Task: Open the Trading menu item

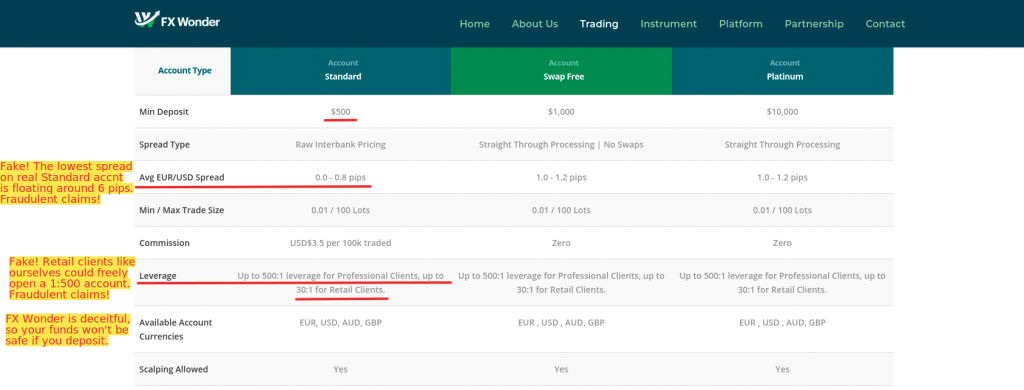Action: 599,24
